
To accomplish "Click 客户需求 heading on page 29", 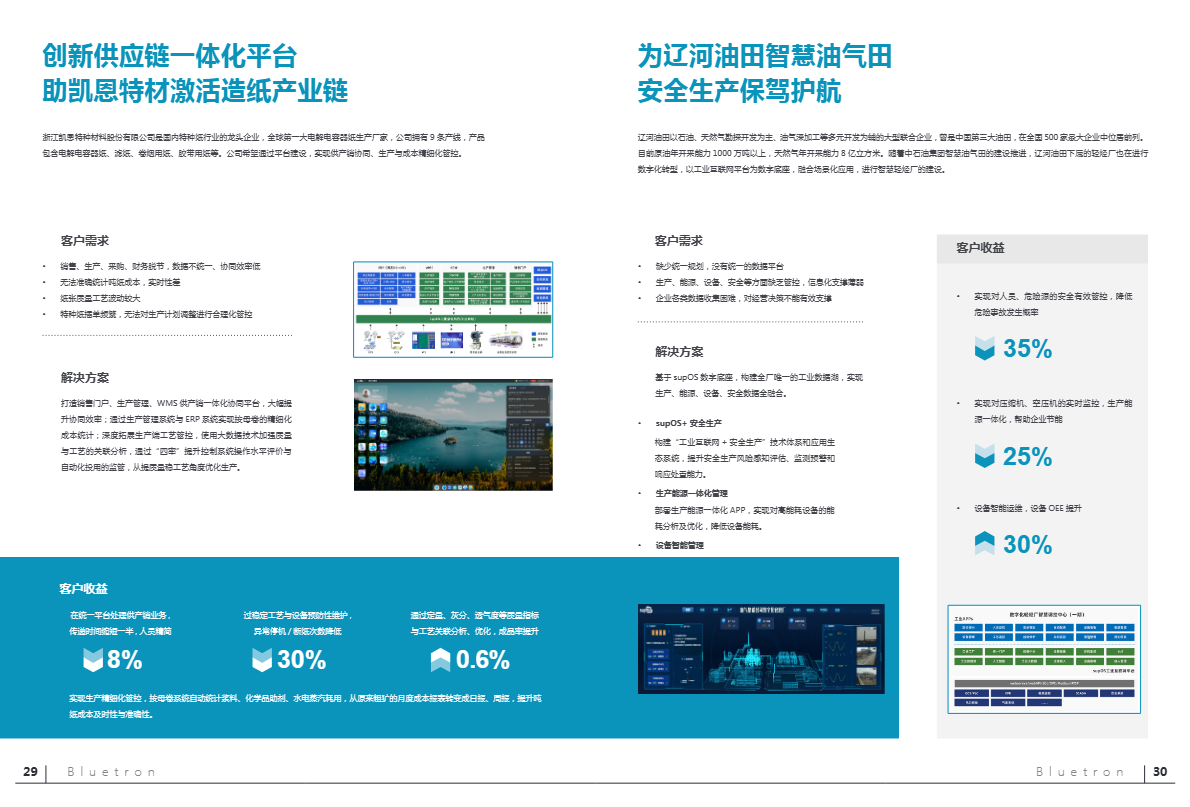I will 85,241.
